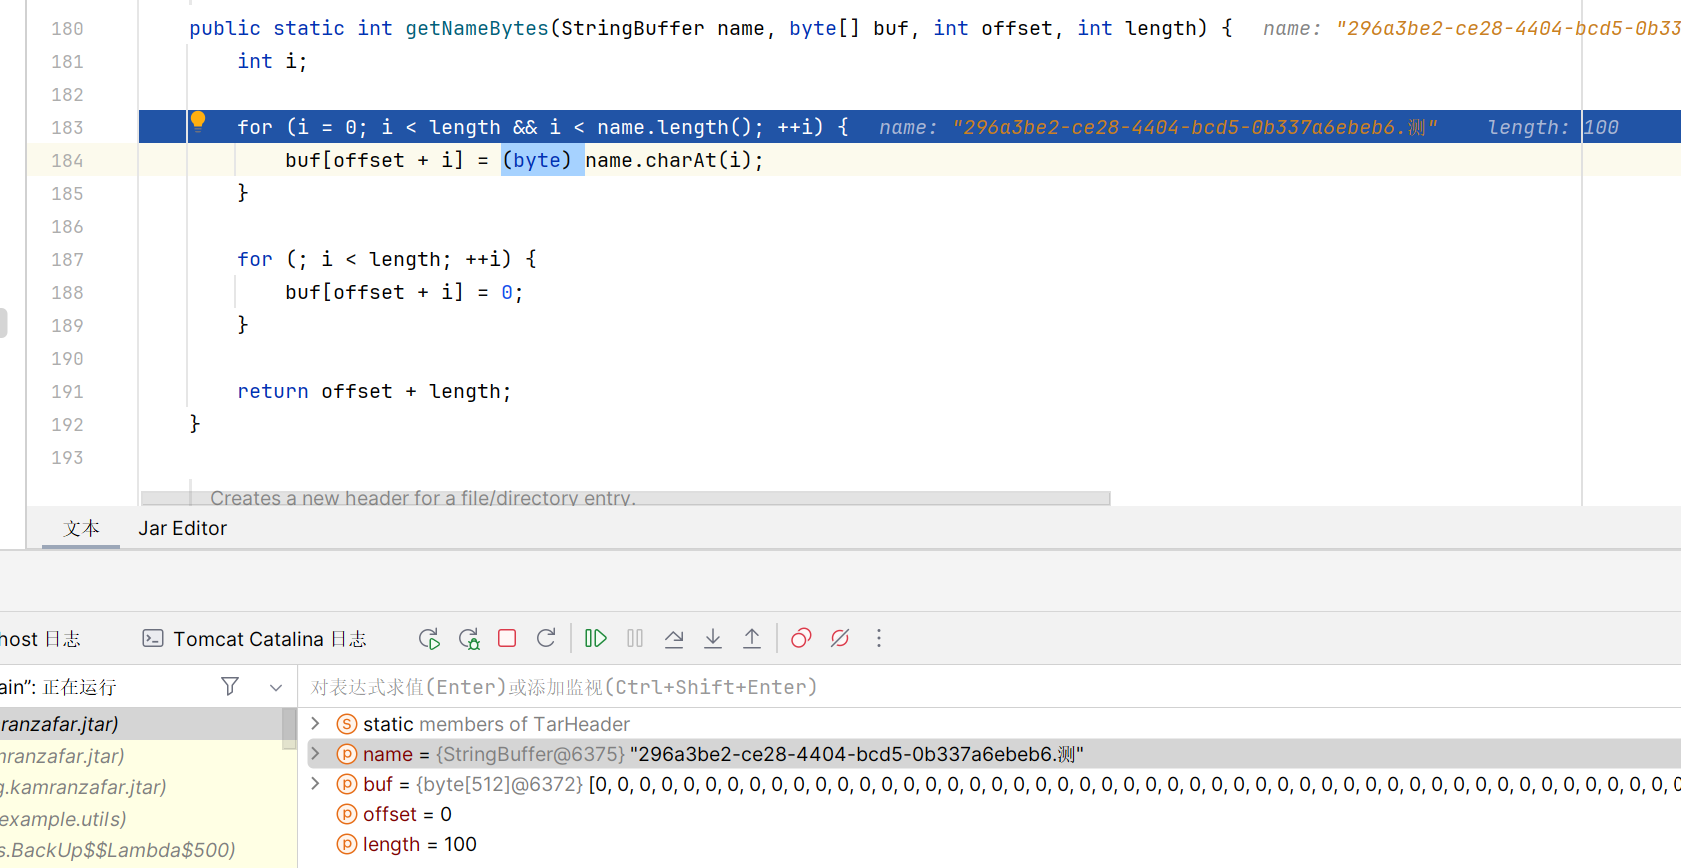Click the lightbulb intention icon on line 183

coord(198,122)
